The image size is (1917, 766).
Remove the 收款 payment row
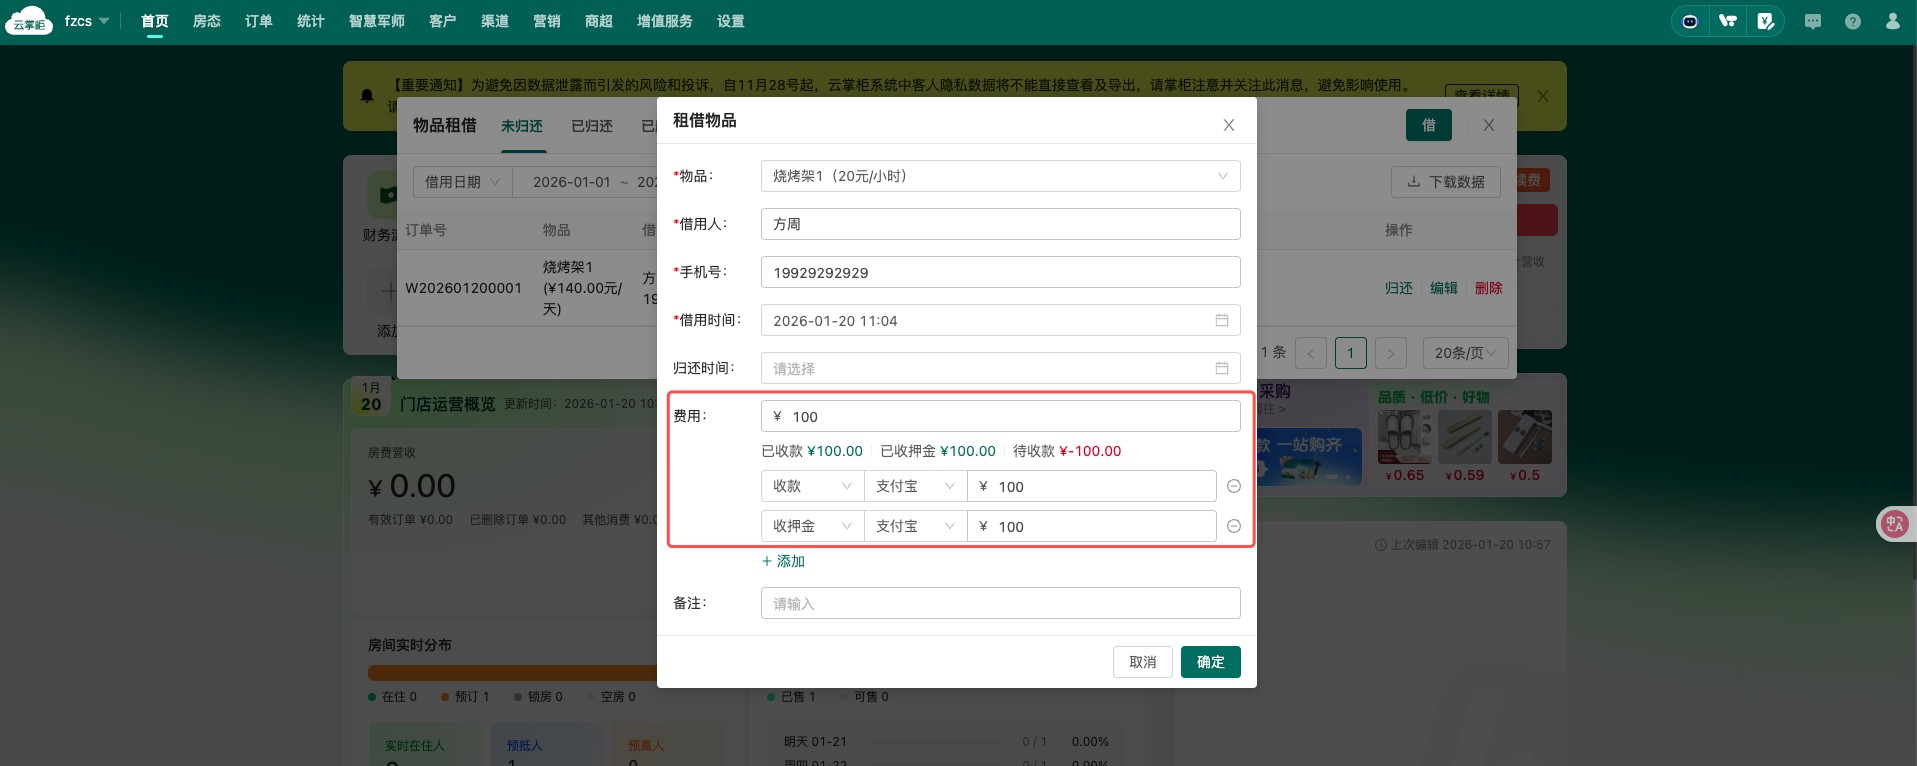(x=1233, y=486)
